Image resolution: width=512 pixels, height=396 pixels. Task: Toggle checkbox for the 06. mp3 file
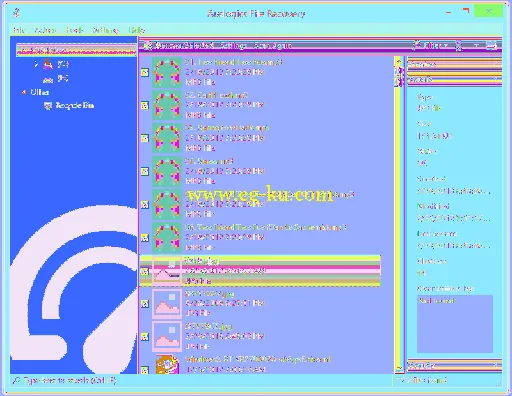(145, 237)
